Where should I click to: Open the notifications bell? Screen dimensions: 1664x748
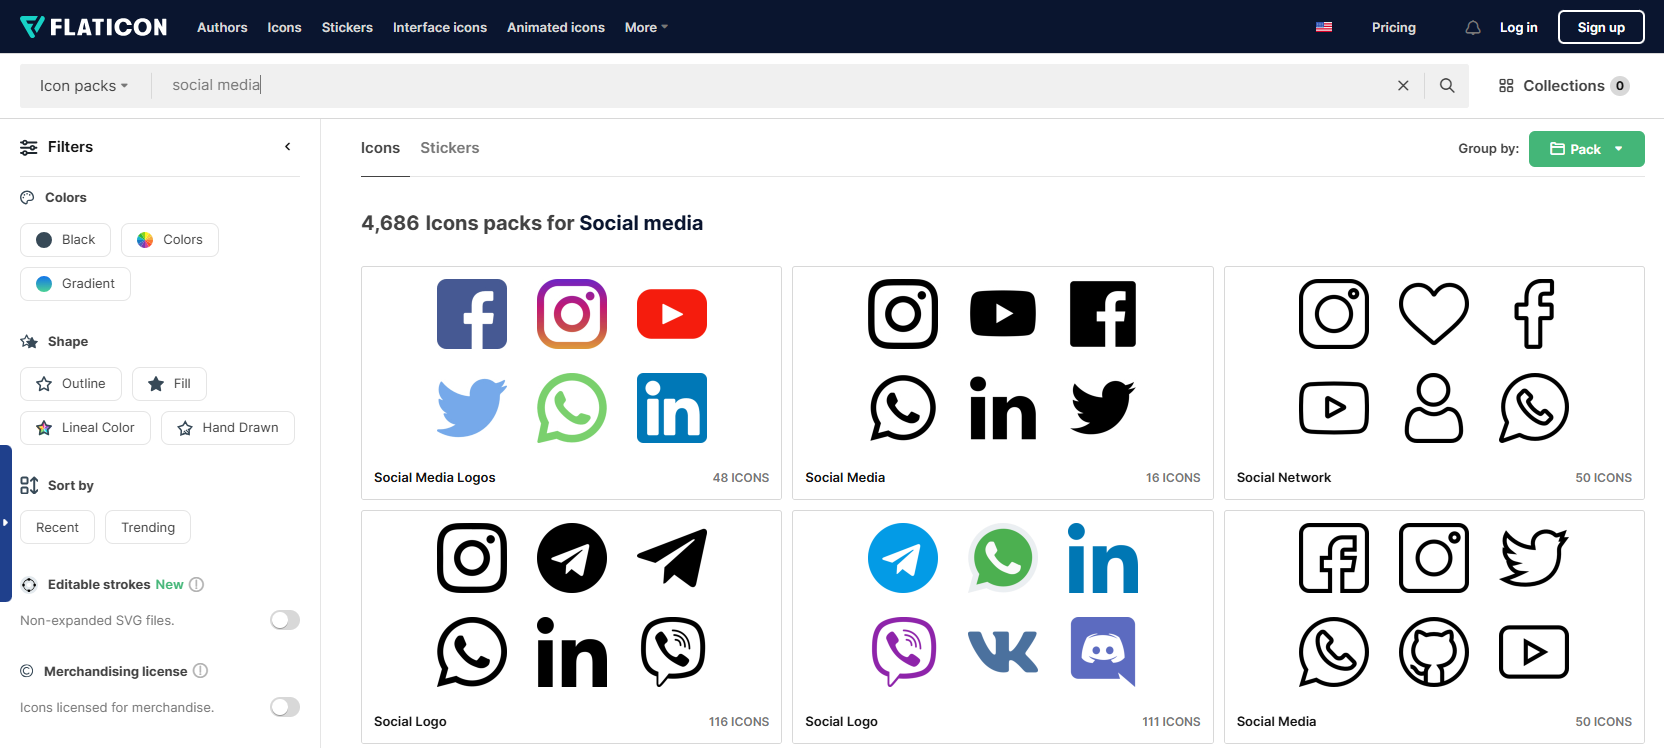tap(1472, 28)
